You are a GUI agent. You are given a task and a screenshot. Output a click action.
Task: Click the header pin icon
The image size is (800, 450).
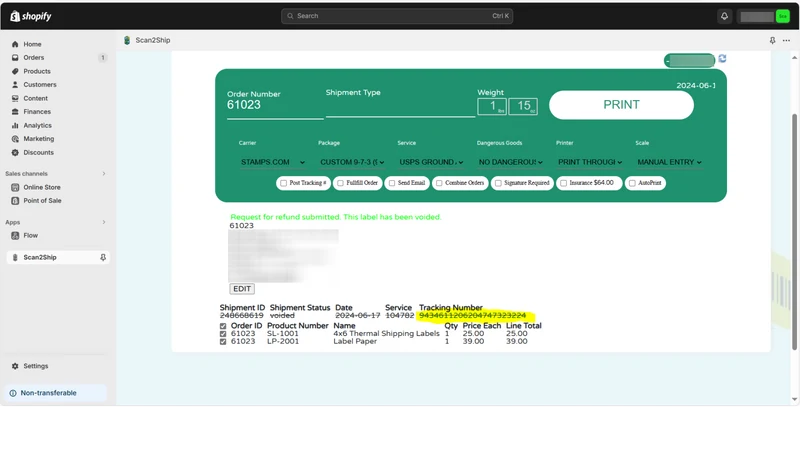coord(772,40)
